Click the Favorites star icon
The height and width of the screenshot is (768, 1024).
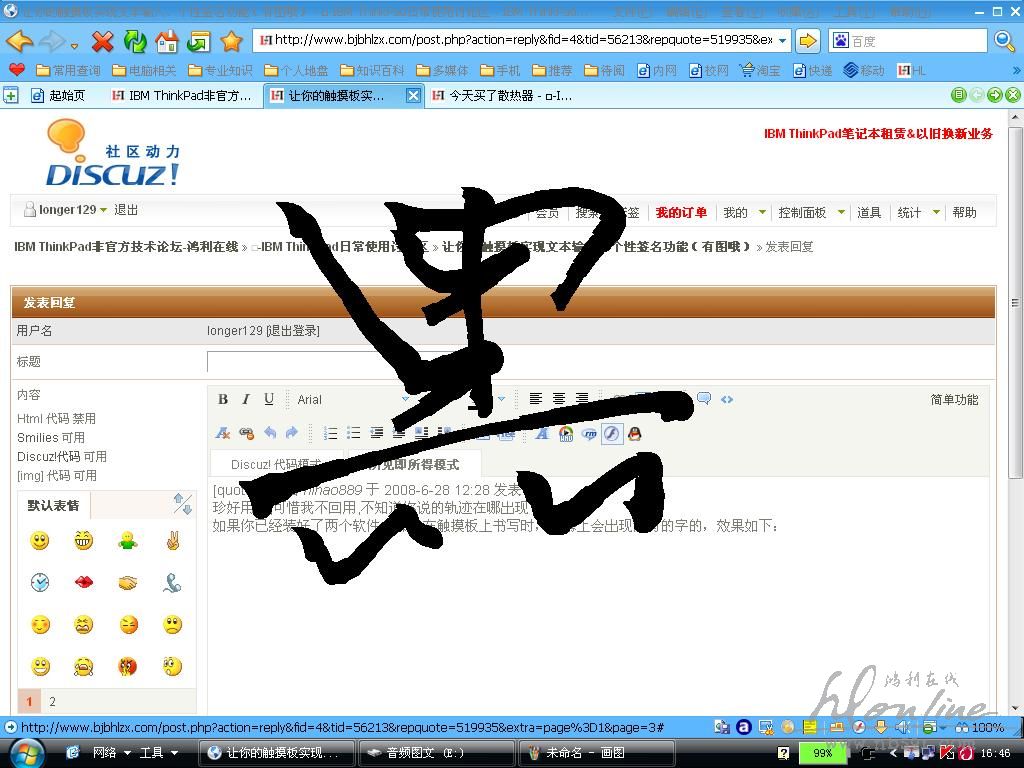pos(231,41)
